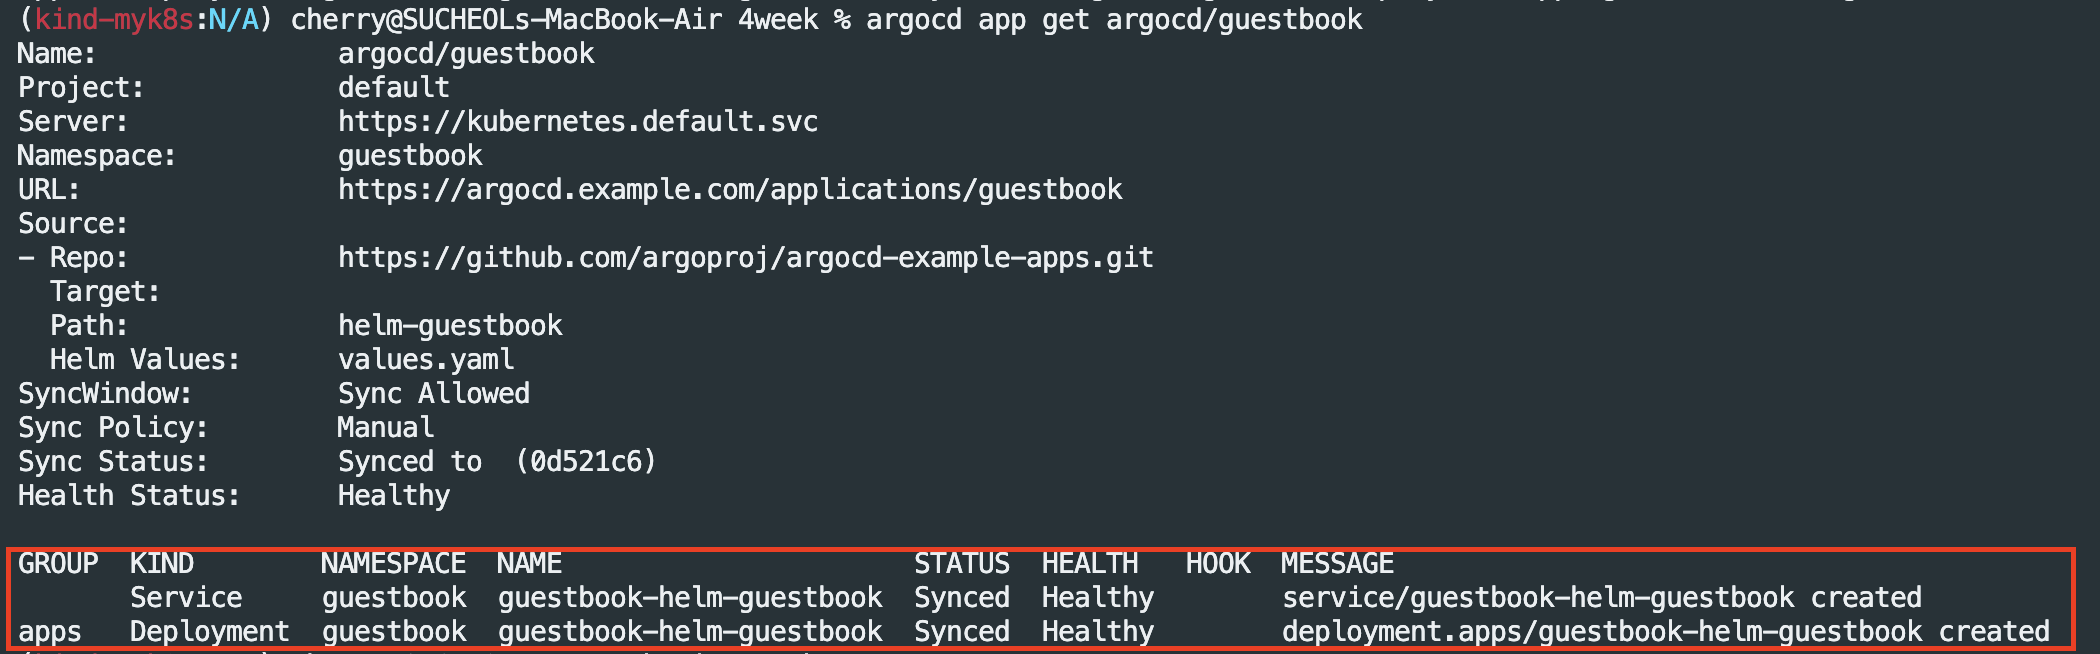
Task: Click 'Synced' status in the Deployment row
Action: pos(962,632)
